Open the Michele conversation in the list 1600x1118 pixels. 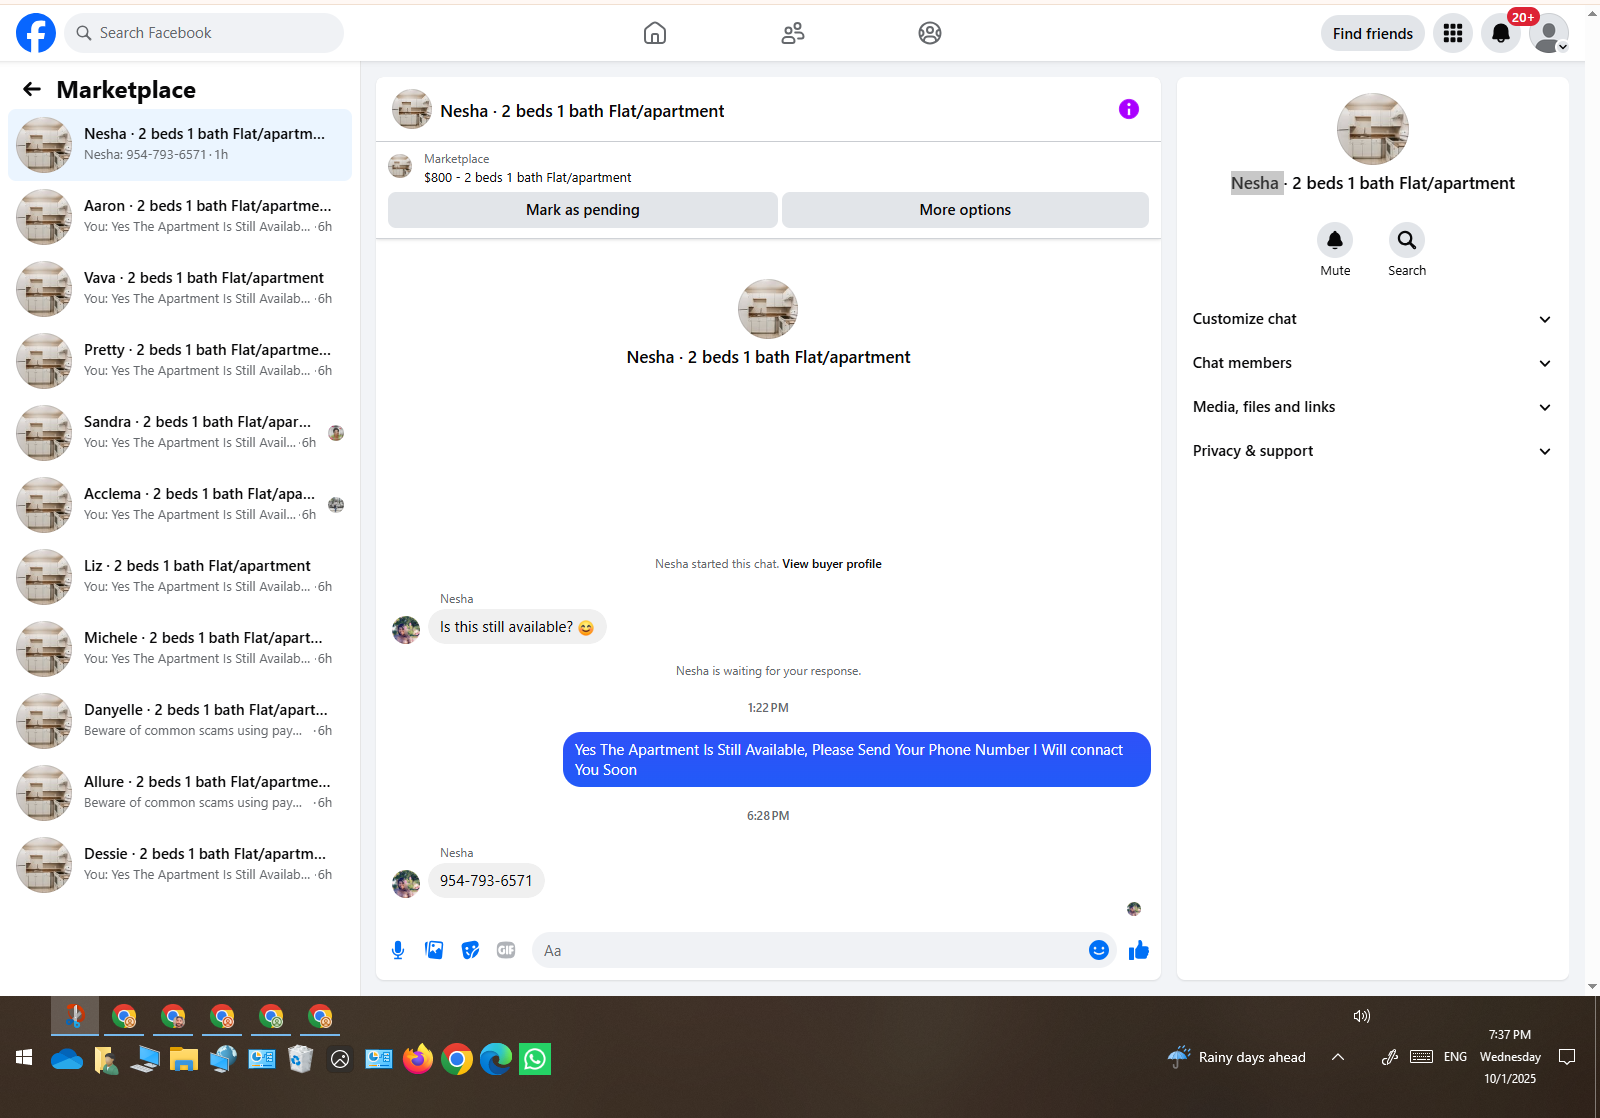click(x=180, y=649)
